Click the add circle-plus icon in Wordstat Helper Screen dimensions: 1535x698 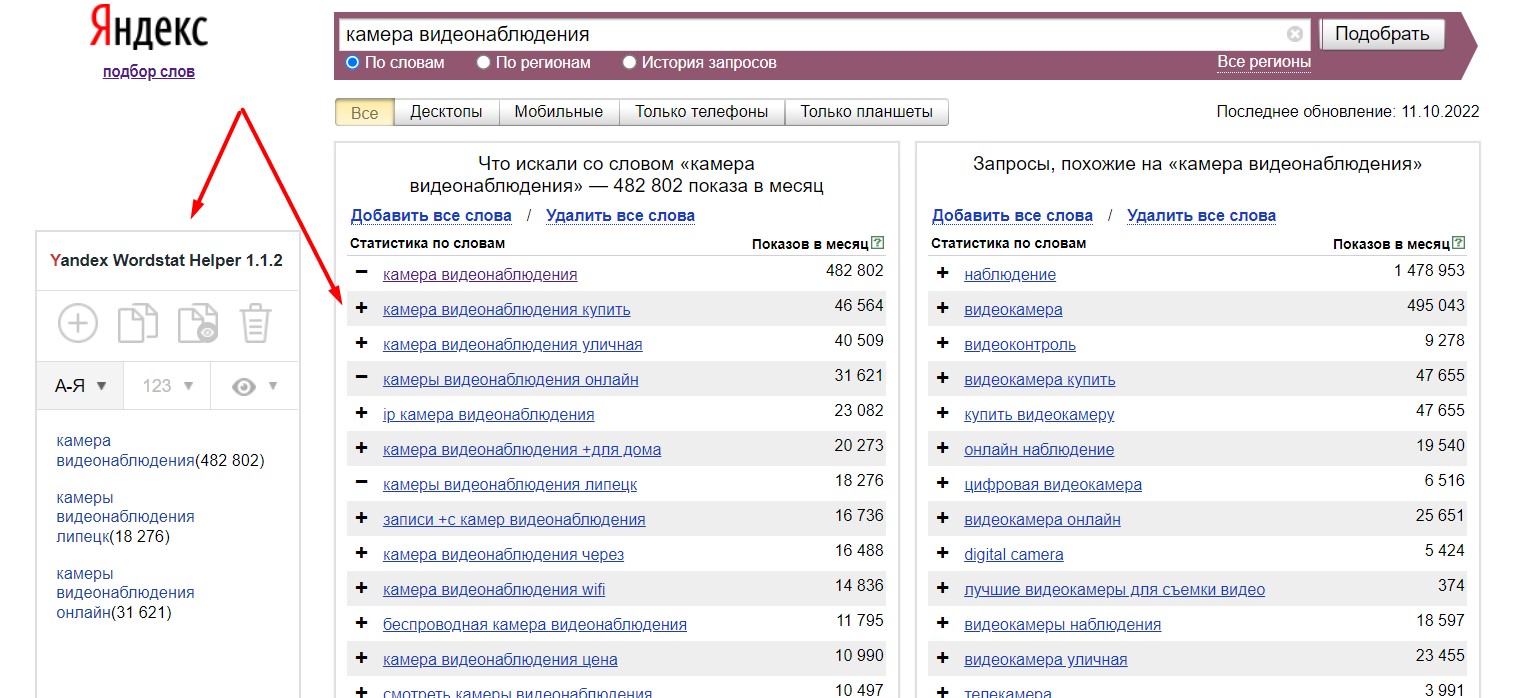tap(78, 324)
